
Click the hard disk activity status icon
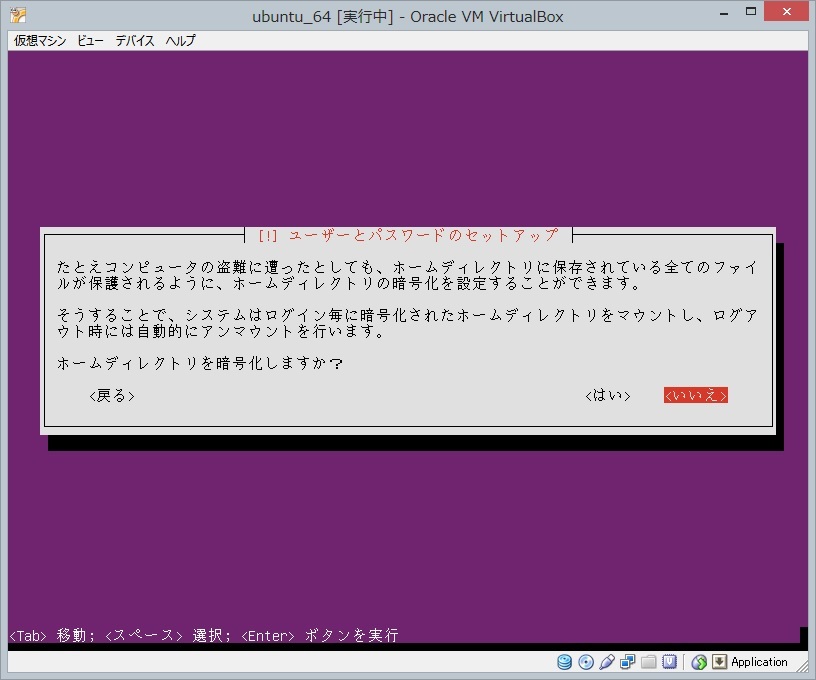coord(564,662)
